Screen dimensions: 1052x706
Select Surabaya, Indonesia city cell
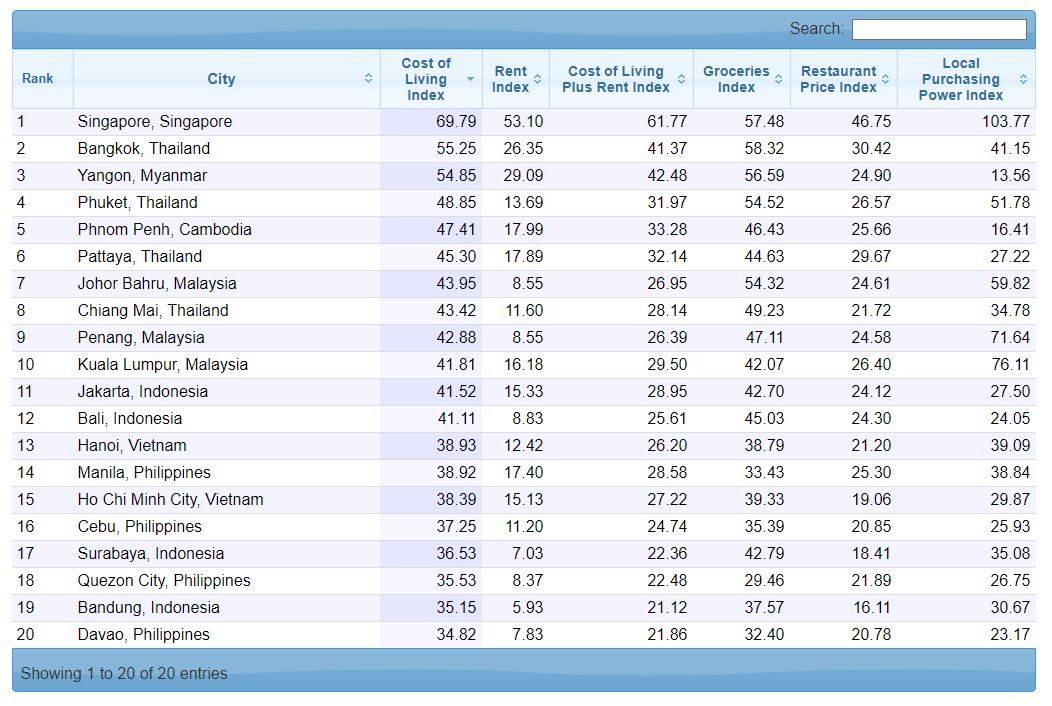coord(227,554)
